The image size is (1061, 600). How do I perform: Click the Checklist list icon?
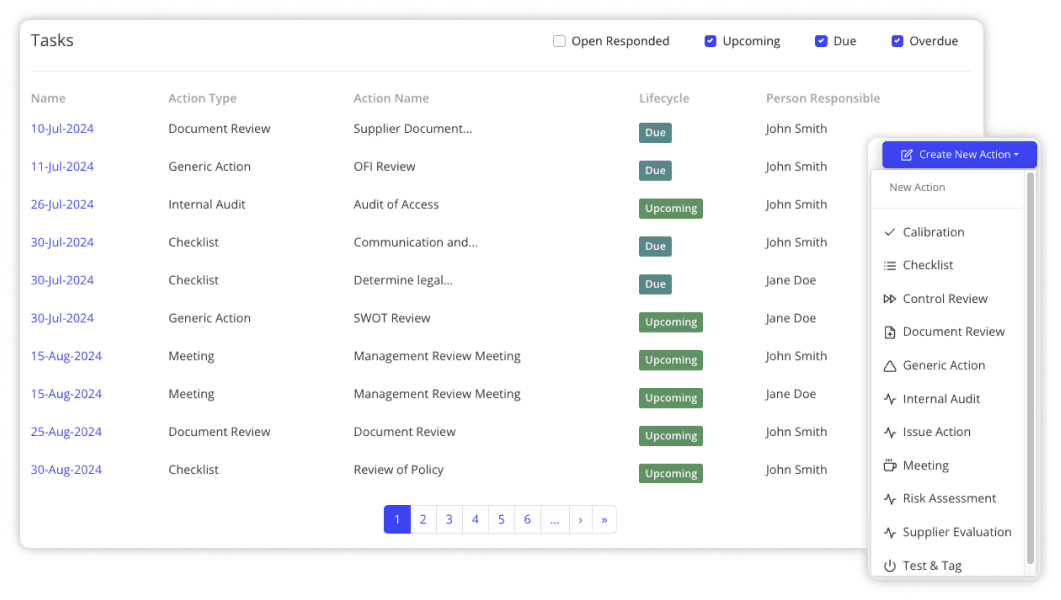pos(889,265)
